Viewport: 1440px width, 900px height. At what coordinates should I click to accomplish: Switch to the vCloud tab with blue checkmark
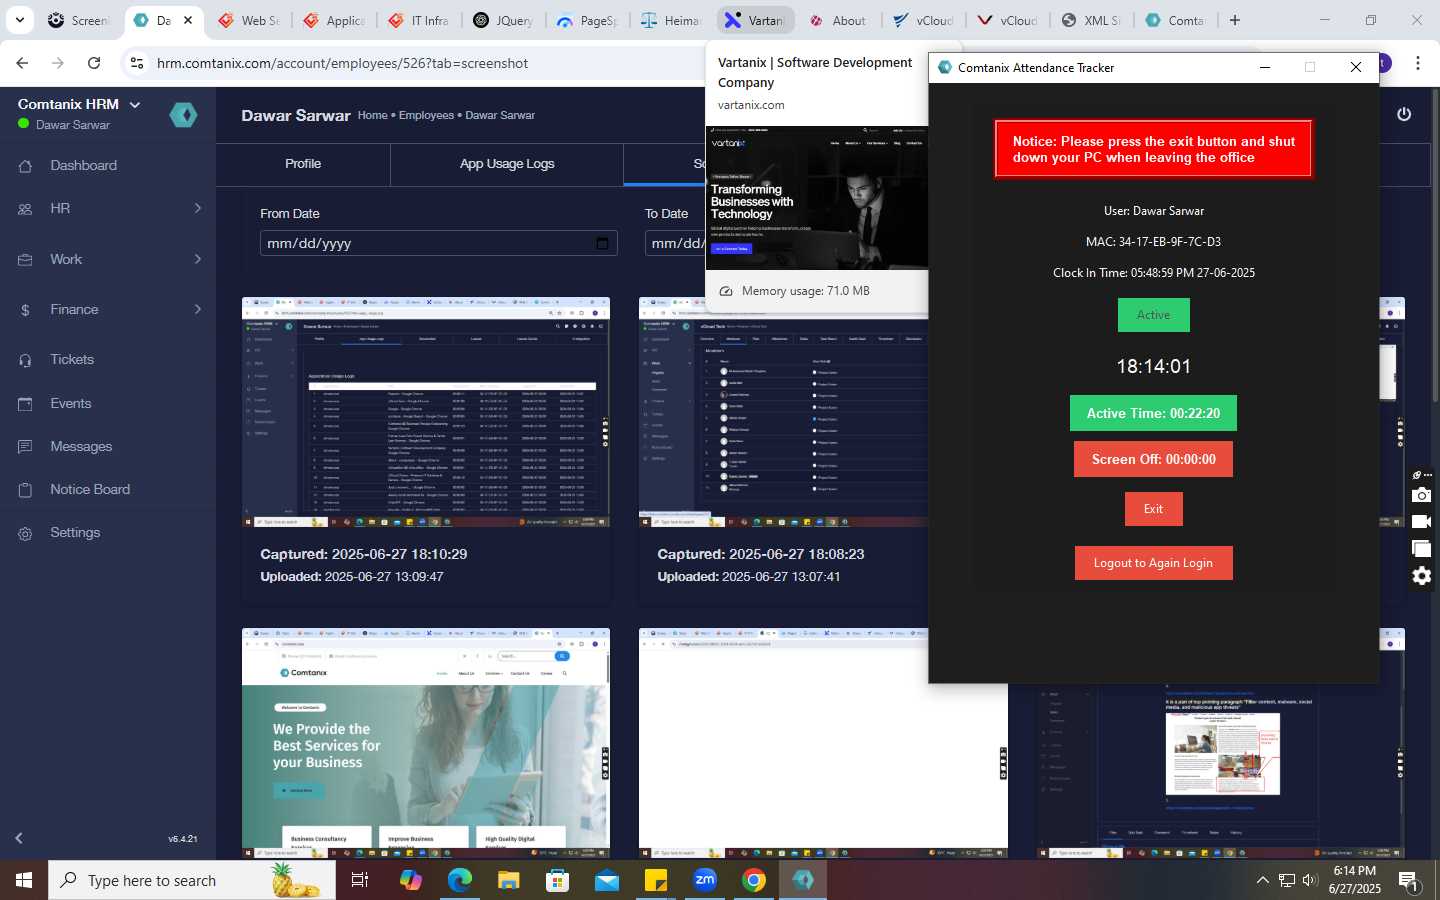coord(925,20)
